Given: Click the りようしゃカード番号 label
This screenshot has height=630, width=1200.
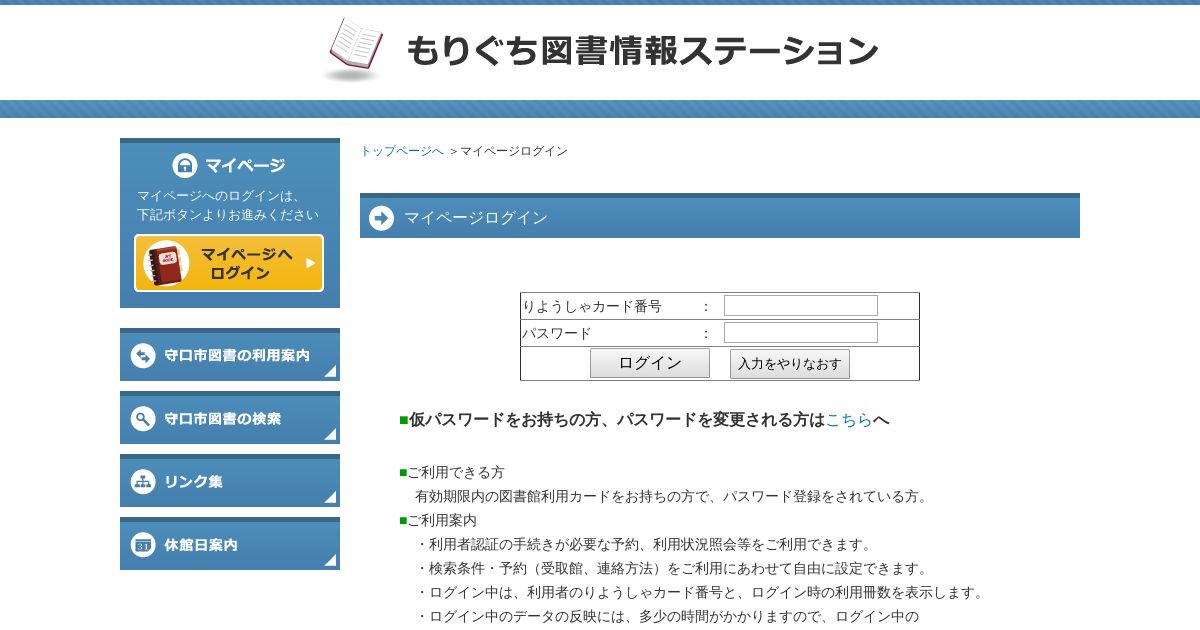Looking at the screenshot, I should click(592, 306).
